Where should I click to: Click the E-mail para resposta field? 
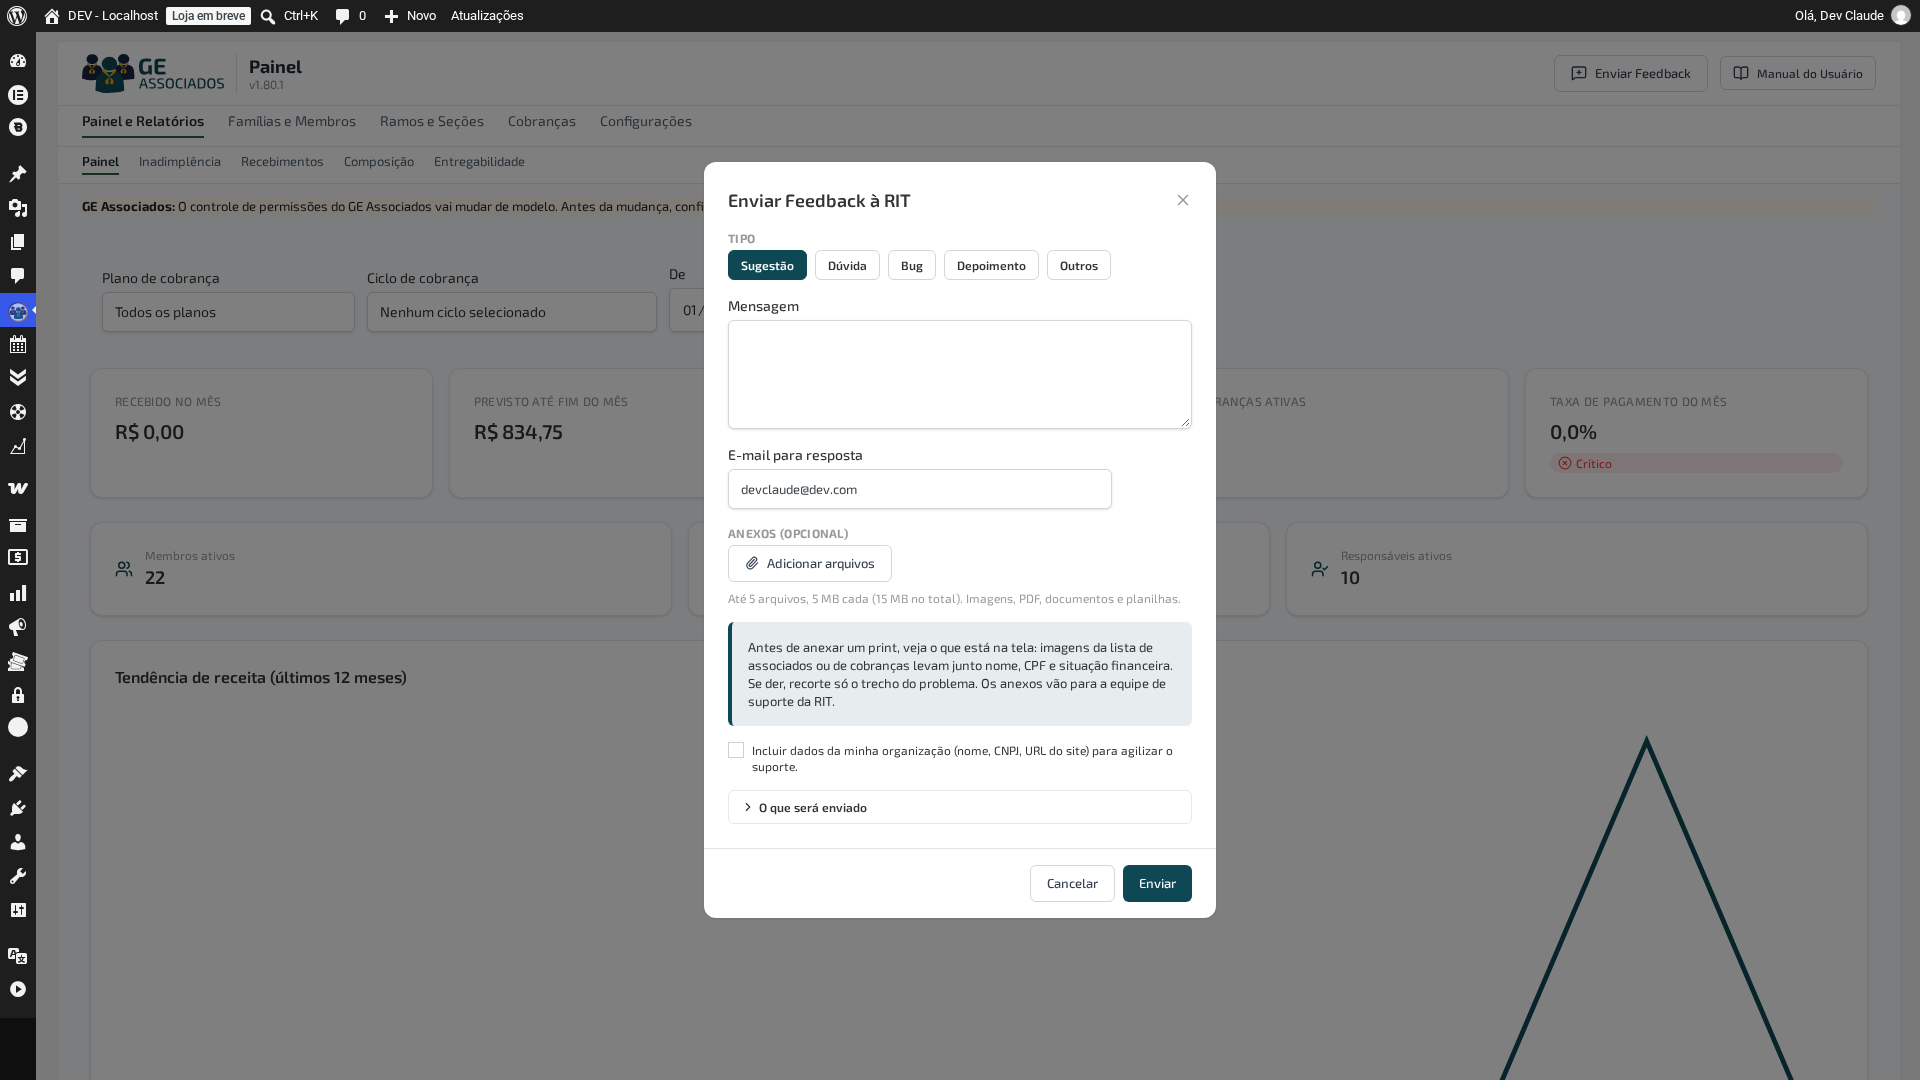pos(920,489)
